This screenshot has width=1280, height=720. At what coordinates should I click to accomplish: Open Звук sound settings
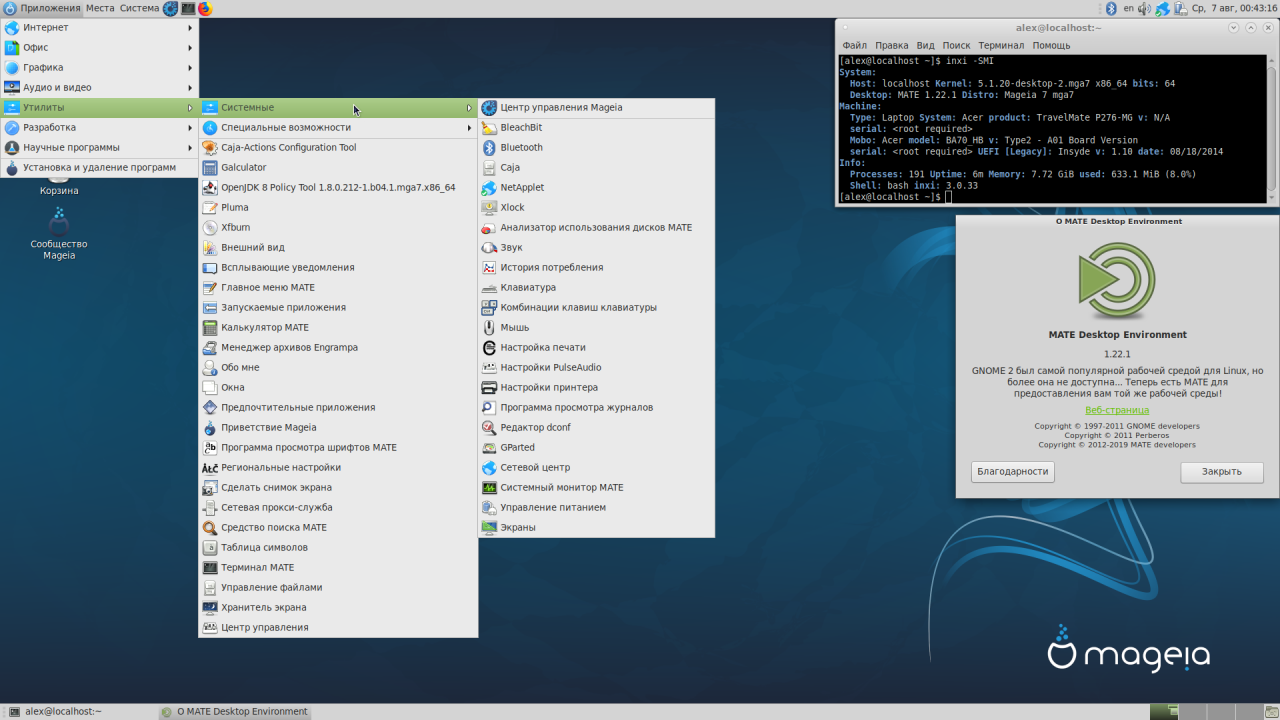tap(597, 247)
